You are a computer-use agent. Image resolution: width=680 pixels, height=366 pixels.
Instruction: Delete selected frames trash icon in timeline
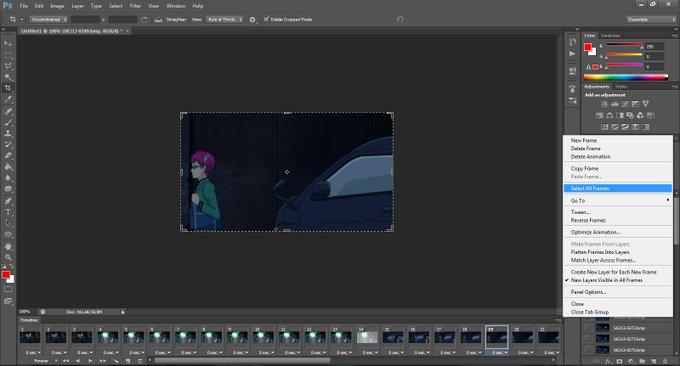(140, 361)
